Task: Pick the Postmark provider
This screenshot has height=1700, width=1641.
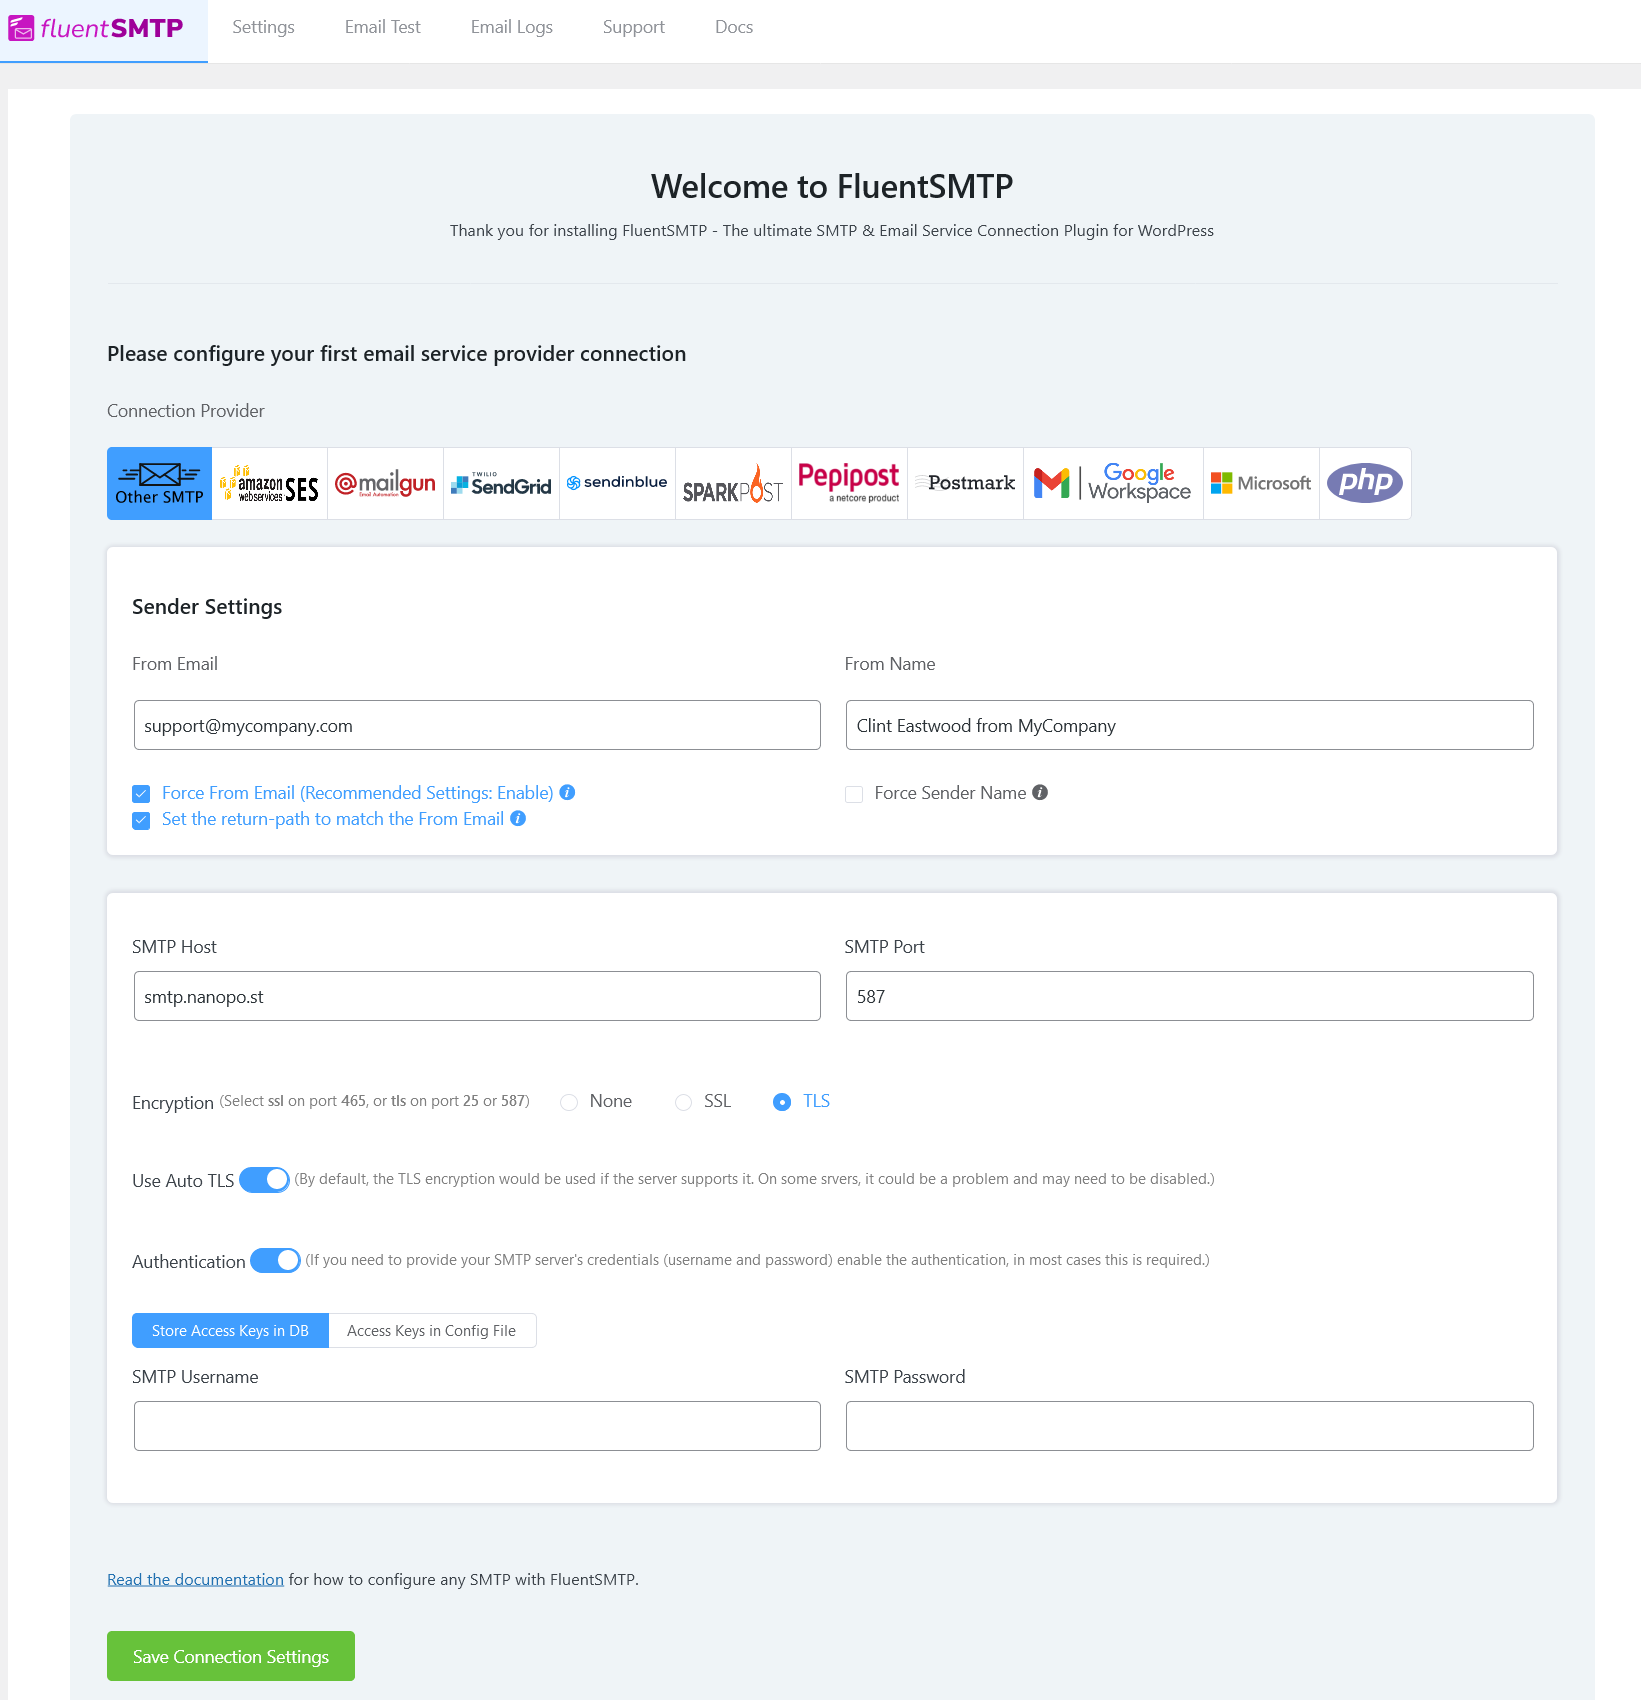Action: 966,483
